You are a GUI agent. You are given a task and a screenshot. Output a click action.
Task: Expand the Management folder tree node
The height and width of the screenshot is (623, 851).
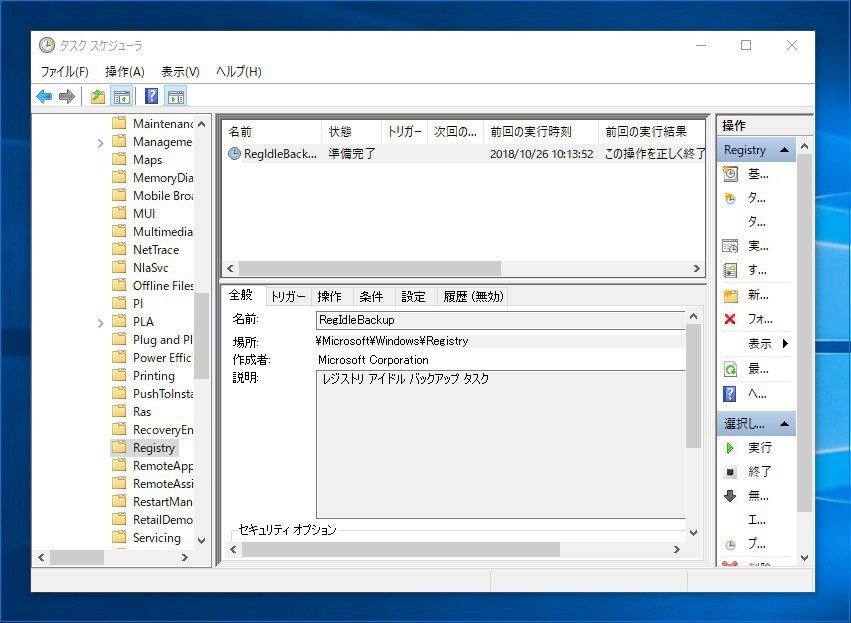coord(101,142)
